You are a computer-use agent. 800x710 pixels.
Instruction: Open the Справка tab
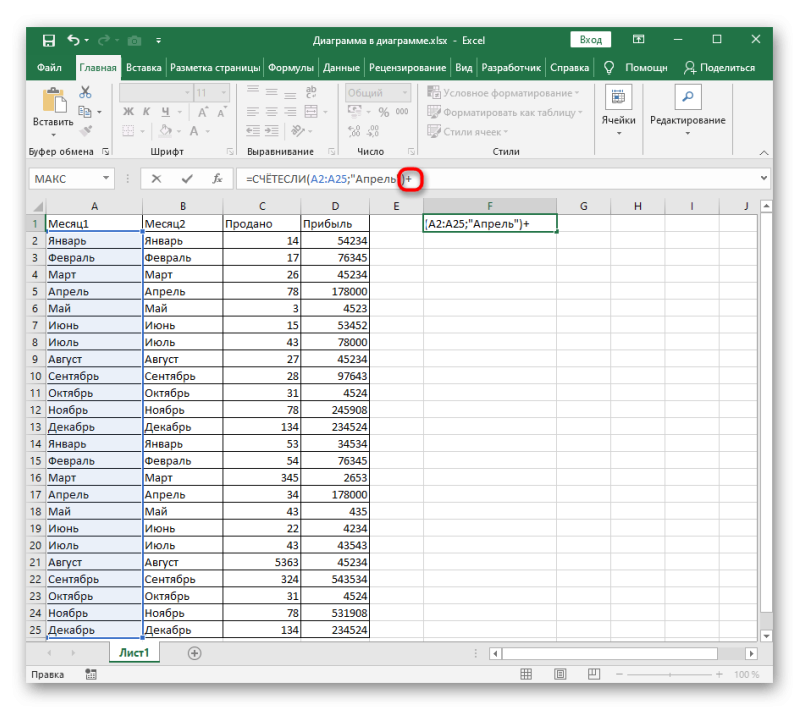click(x=569, y=67)
